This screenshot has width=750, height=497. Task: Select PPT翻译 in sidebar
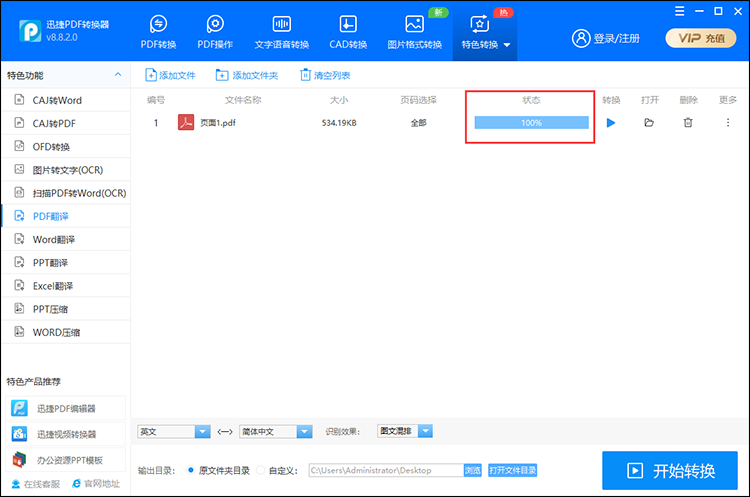[66, 263]
